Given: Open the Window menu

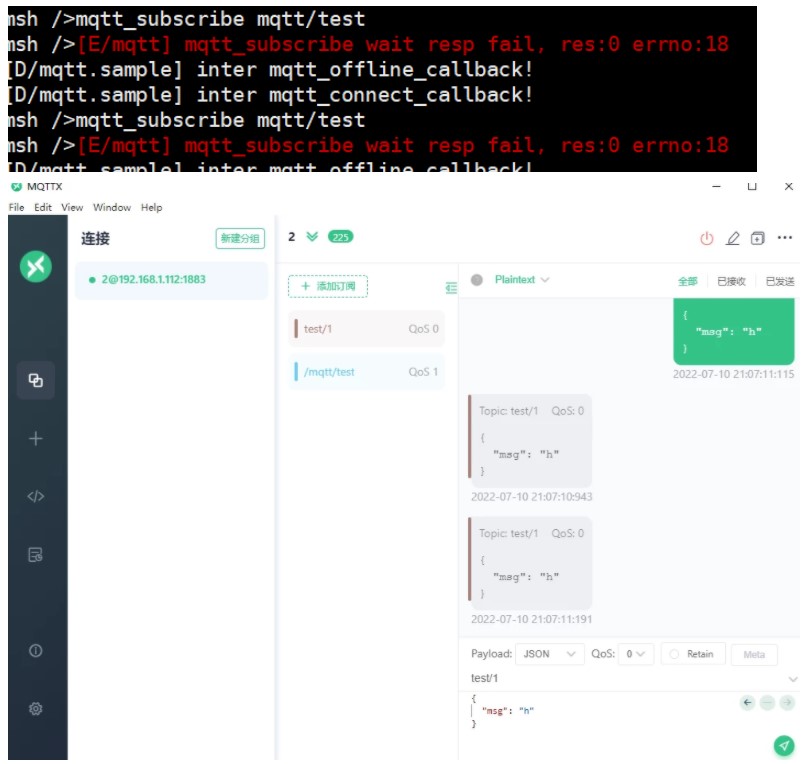Looking at the screenshot, I should [112, 207].
